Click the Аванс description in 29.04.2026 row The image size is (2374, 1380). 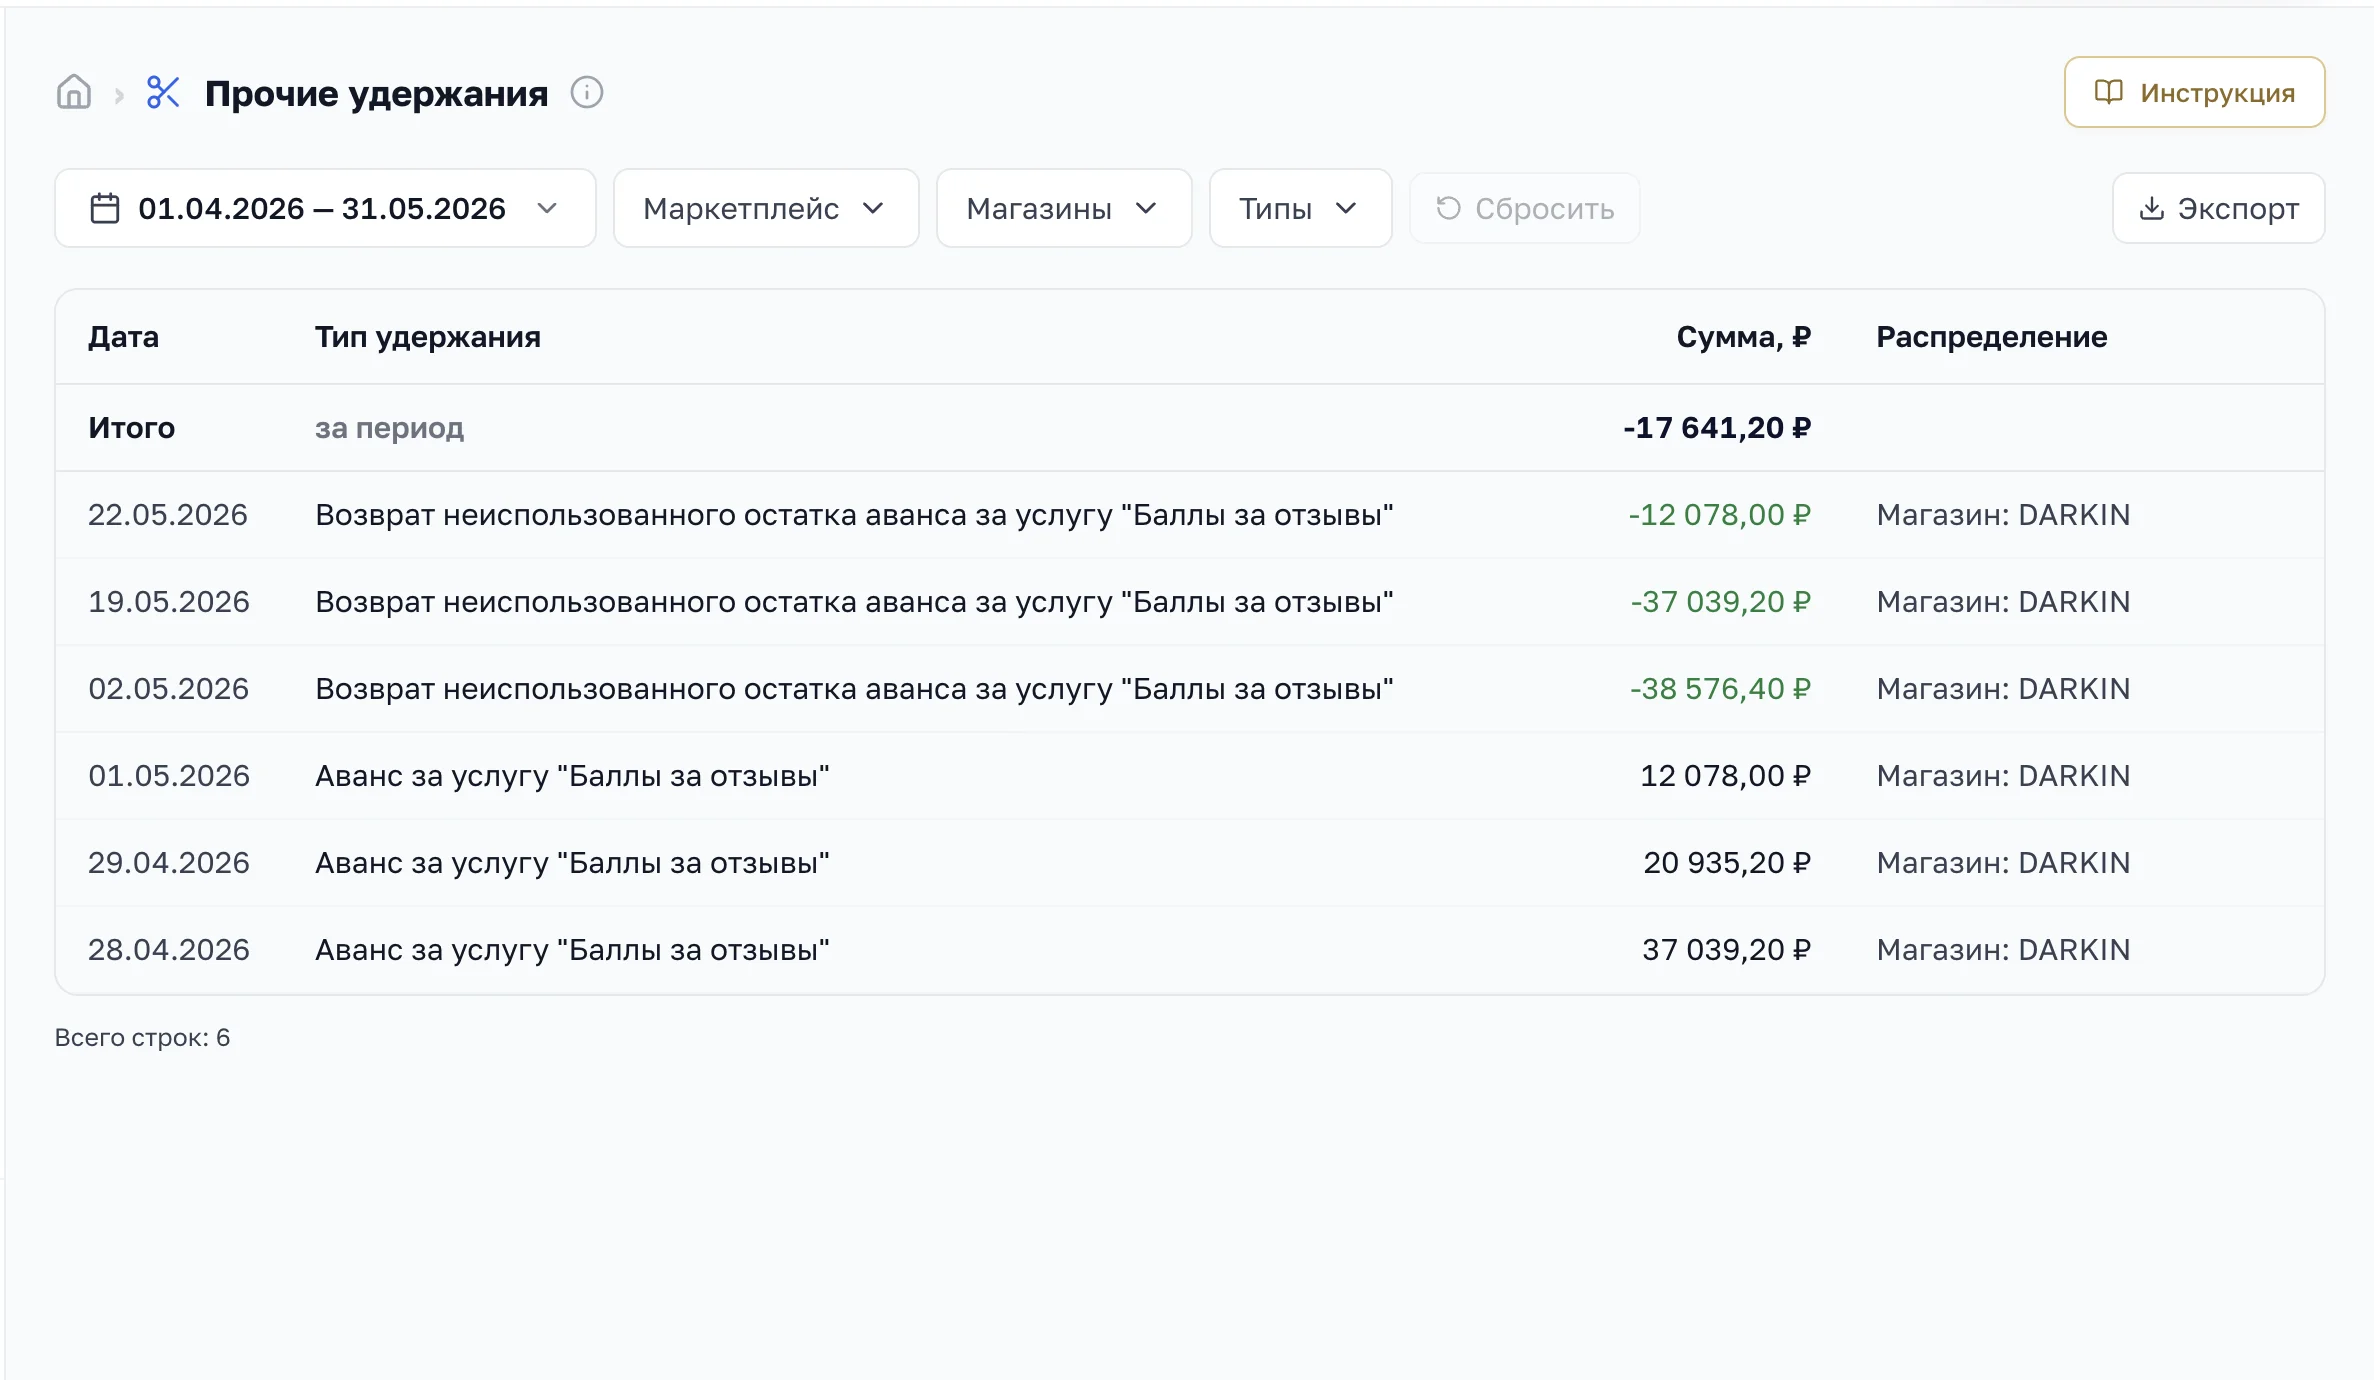[572, 863]
